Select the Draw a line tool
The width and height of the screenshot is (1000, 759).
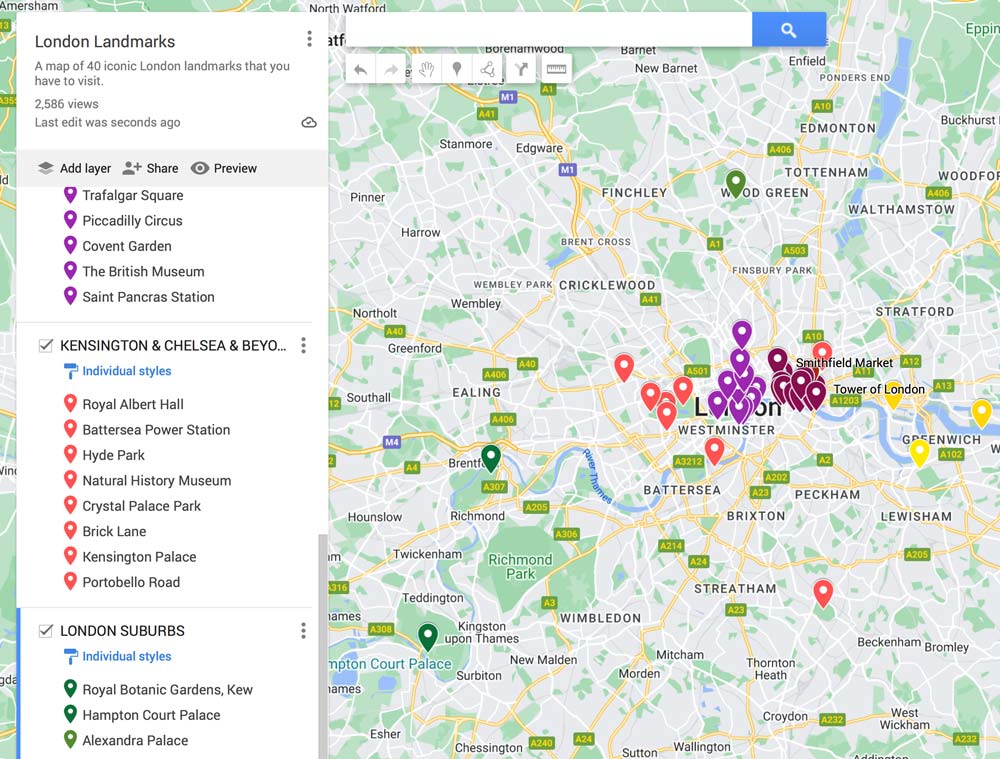click(x=488, y=69)
